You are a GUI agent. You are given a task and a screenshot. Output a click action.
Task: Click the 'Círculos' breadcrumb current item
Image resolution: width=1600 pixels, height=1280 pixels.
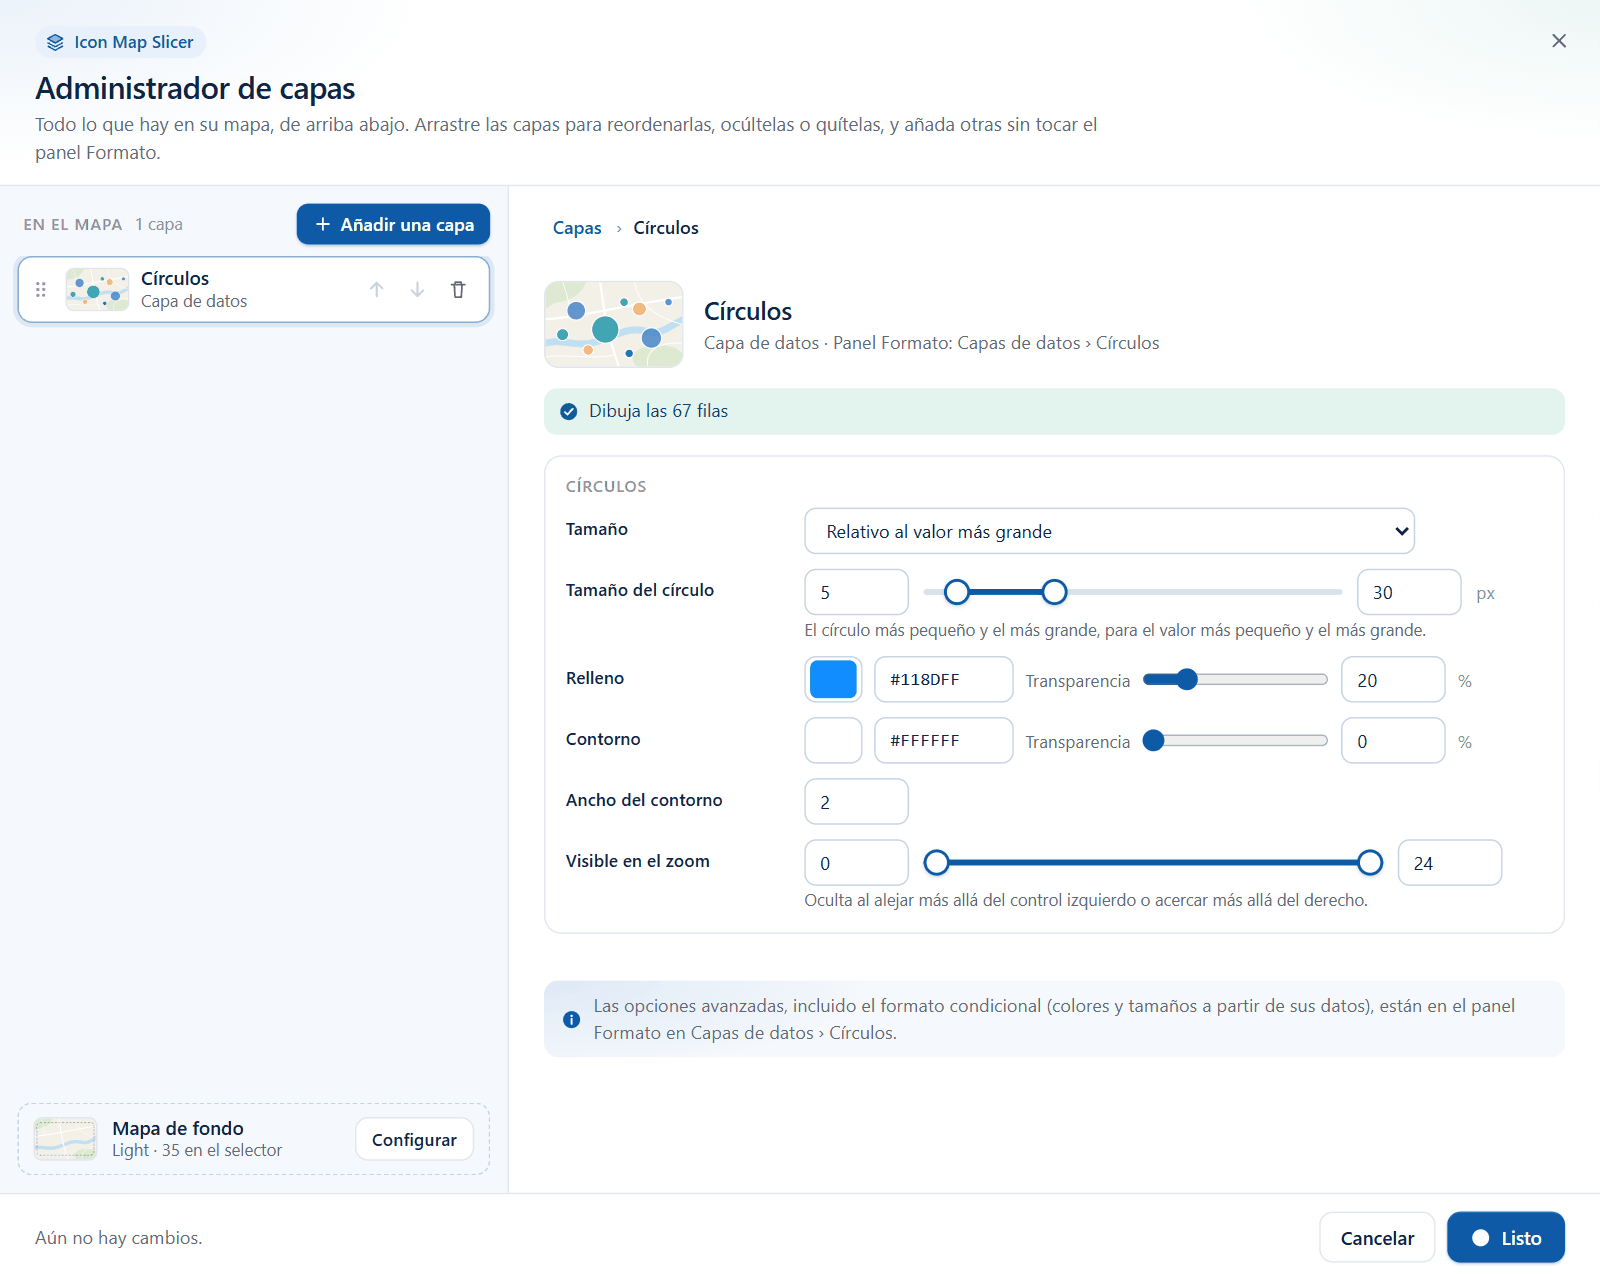coord(666,228)
